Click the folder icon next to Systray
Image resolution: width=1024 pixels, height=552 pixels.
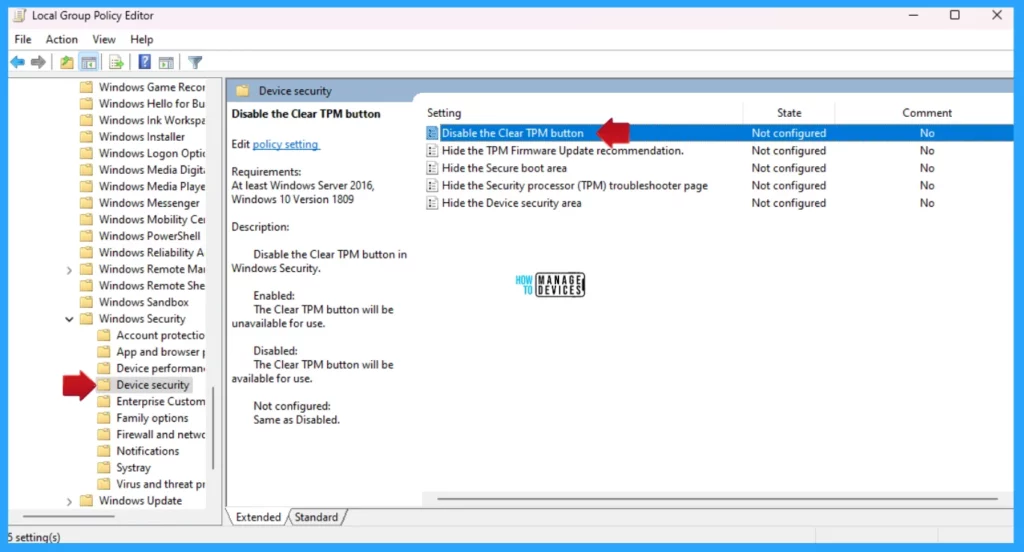[103, 468]
